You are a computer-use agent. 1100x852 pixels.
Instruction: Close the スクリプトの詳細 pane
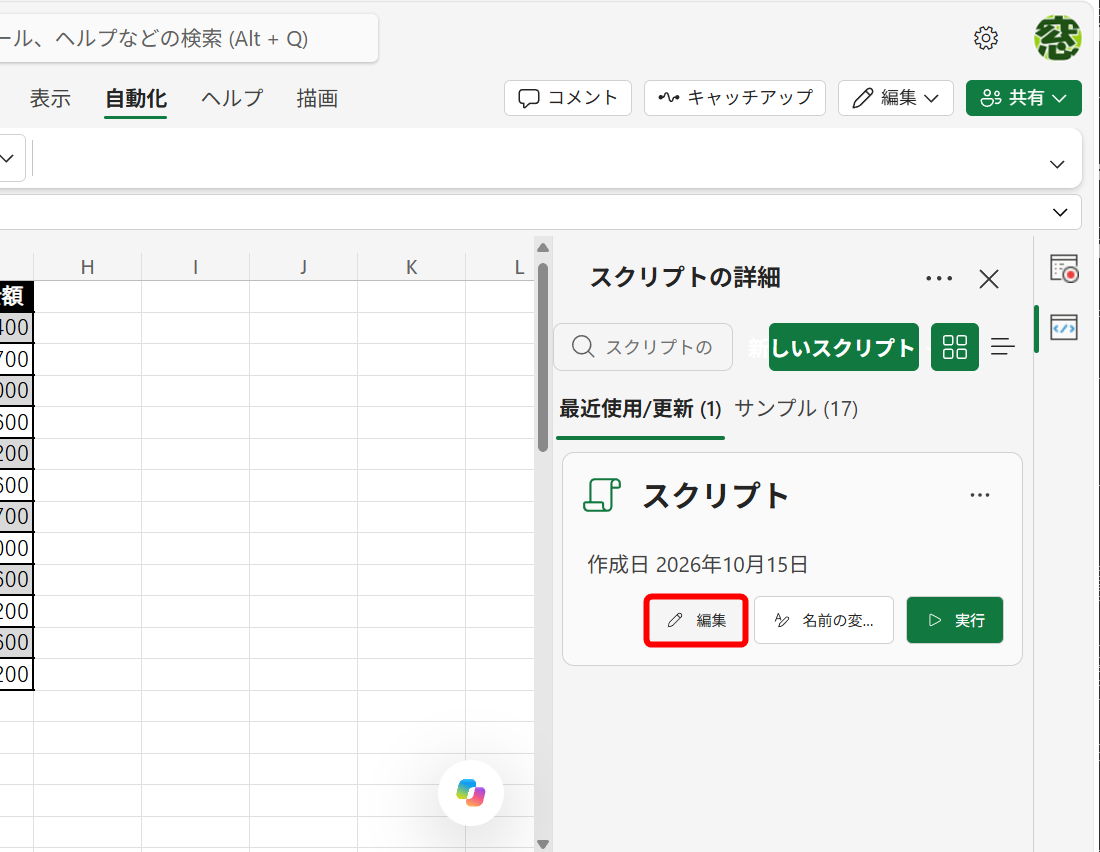988,279
